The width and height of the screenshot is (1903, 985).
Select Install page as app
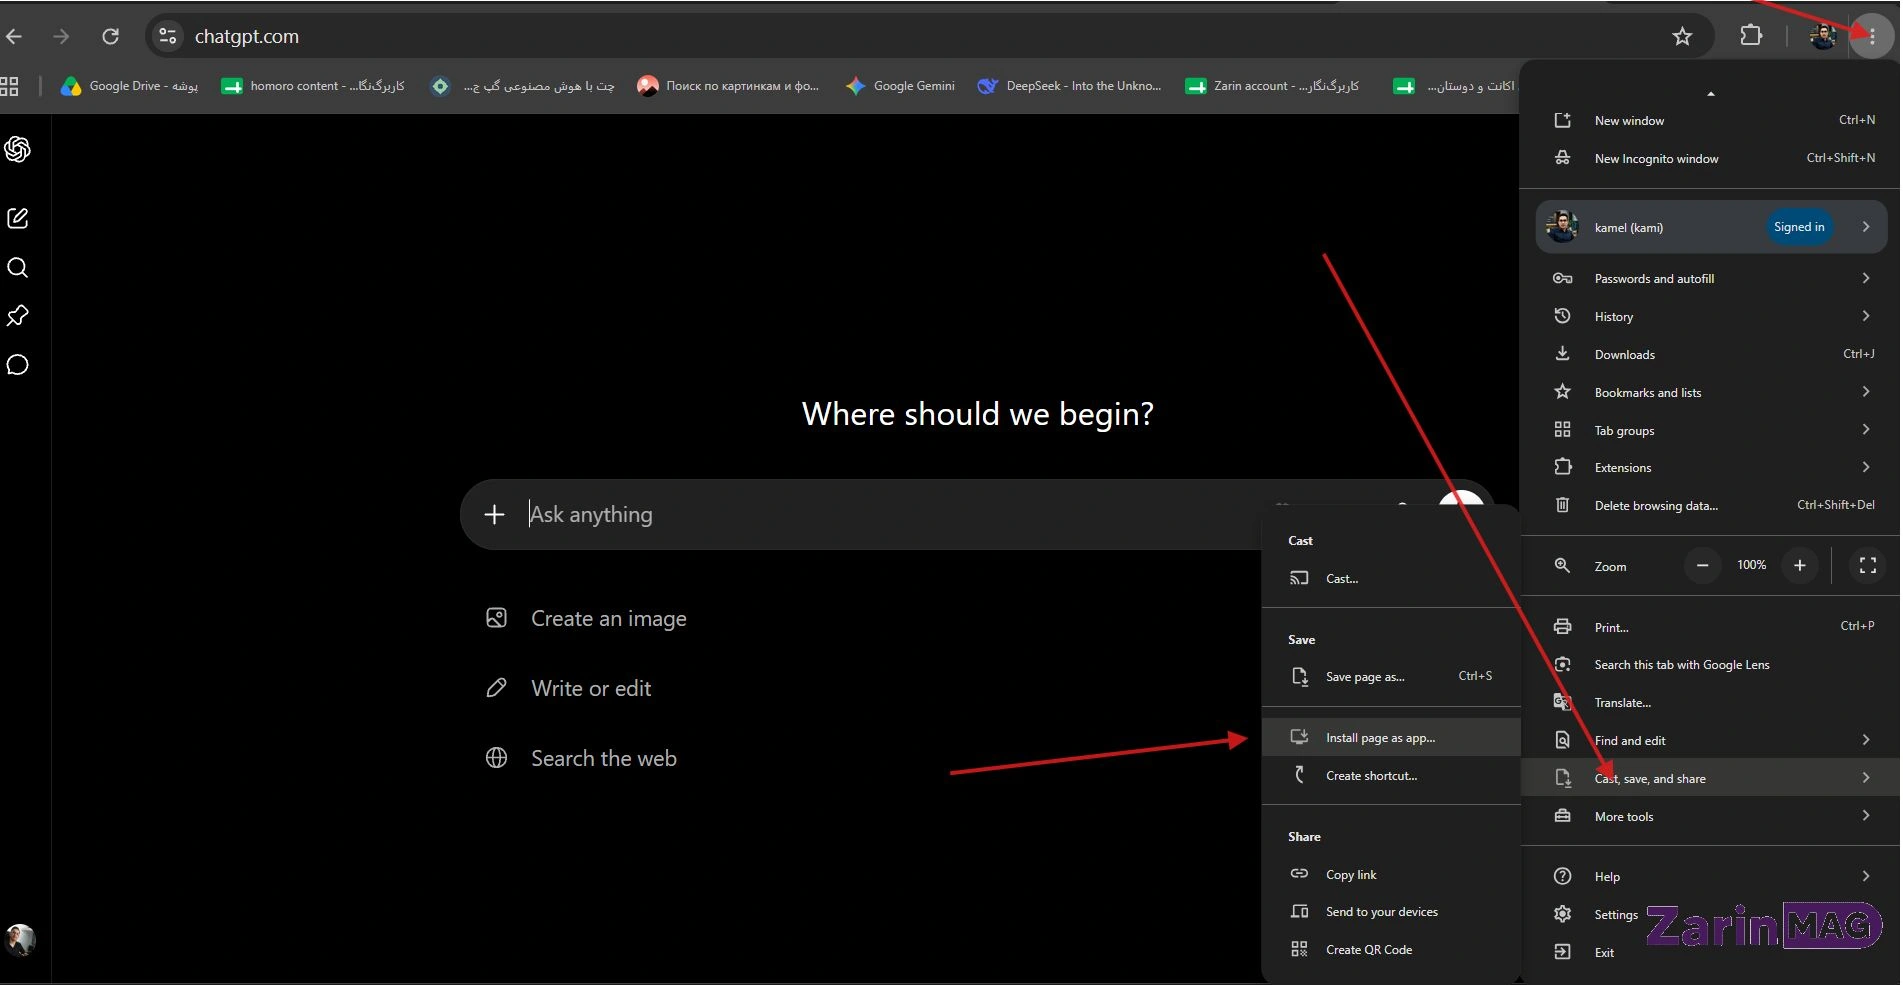pyautogui.click(x=1391, y=738)
